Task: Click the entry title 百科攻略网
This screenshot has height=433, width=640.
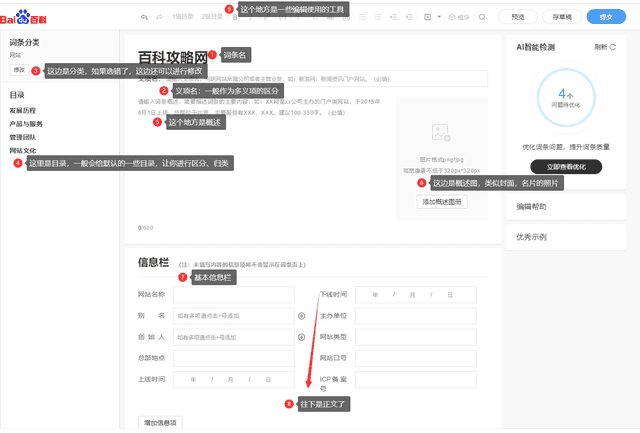Action: [x=173, y=57]
